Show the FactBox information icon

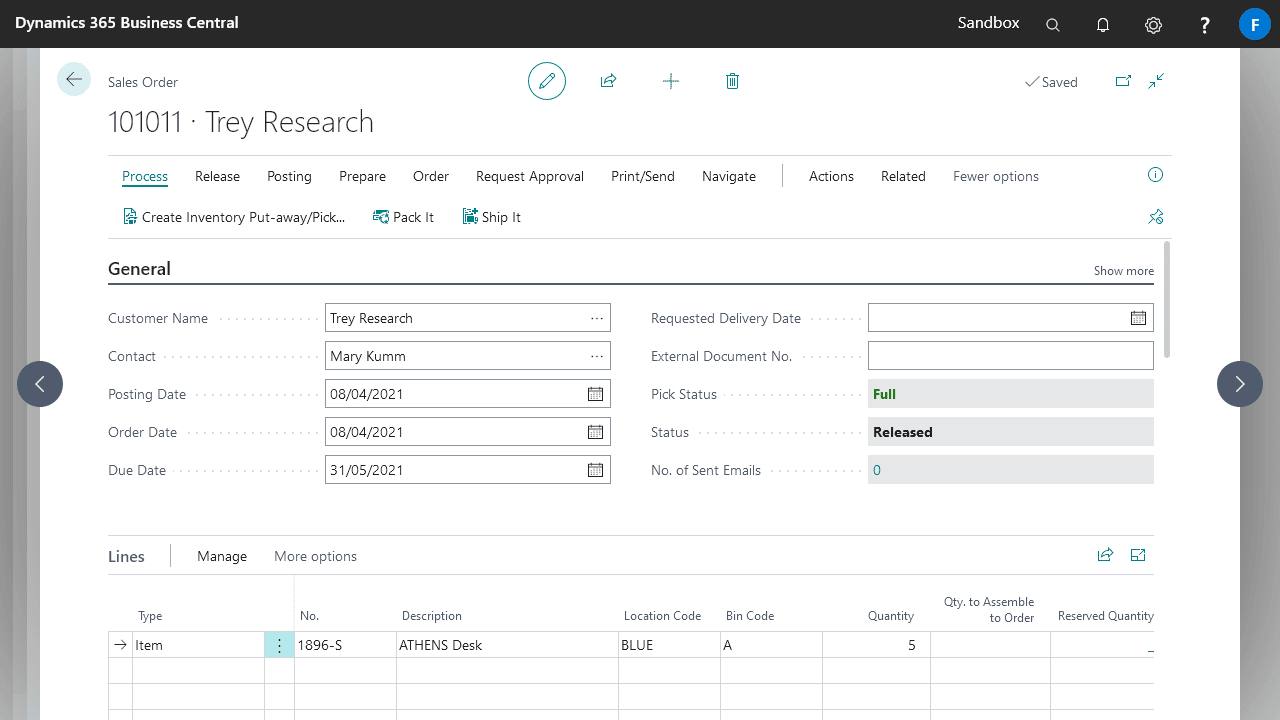click(x=1156, y=175)
